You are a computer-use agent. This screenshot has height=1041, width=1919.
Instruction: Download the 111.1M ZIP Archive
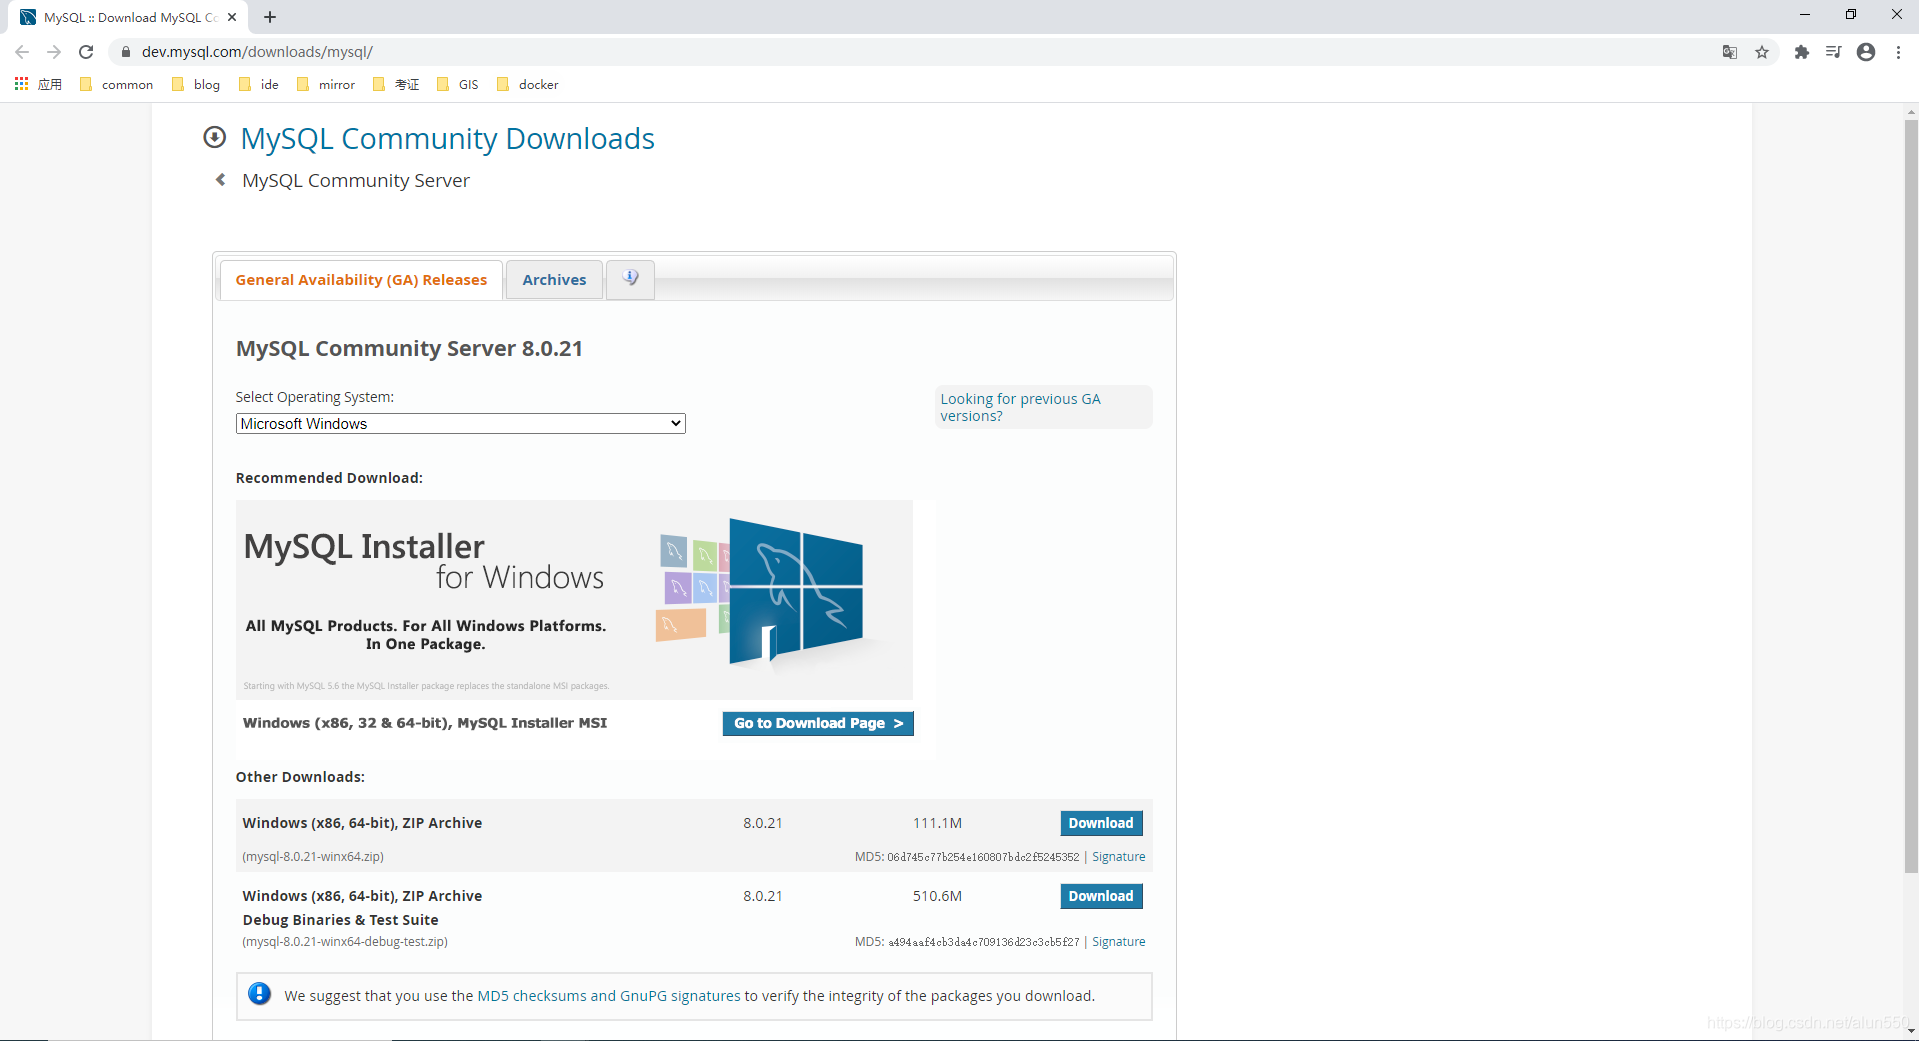[x=1101, y=823]
